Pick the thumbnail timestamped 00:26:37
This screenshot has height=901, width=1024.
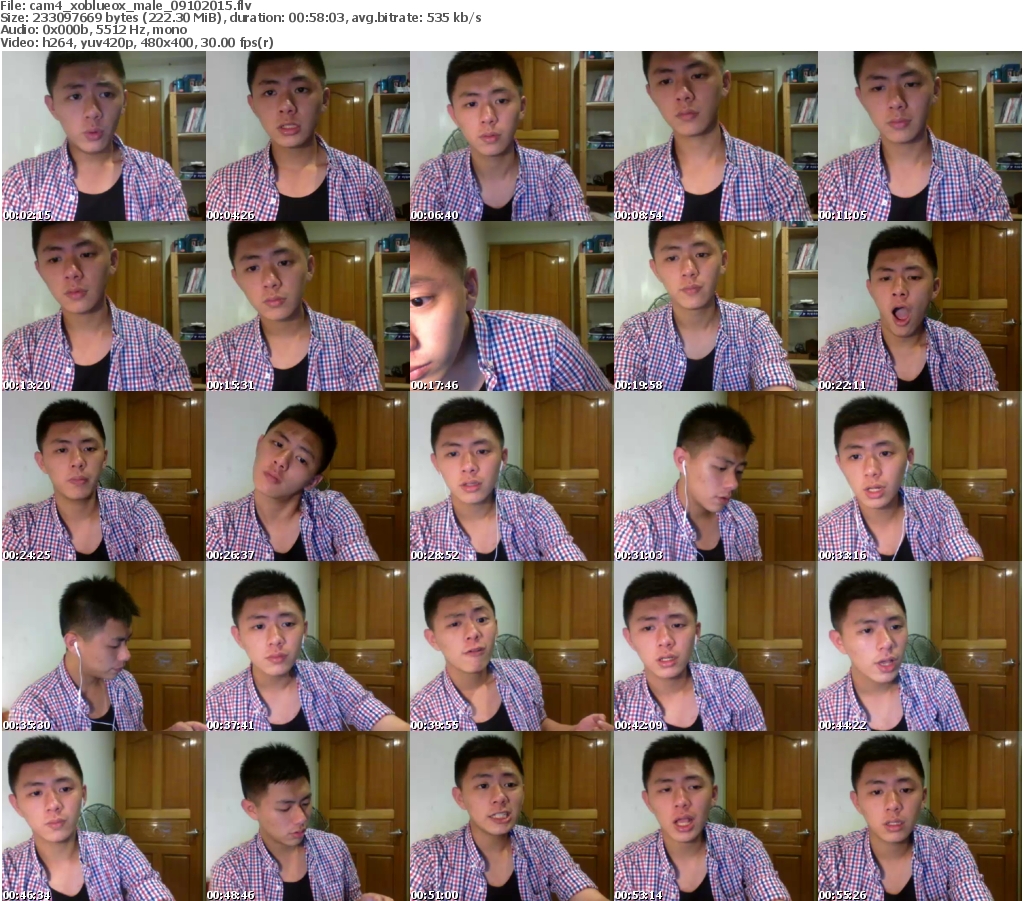(x=308, y=476)
